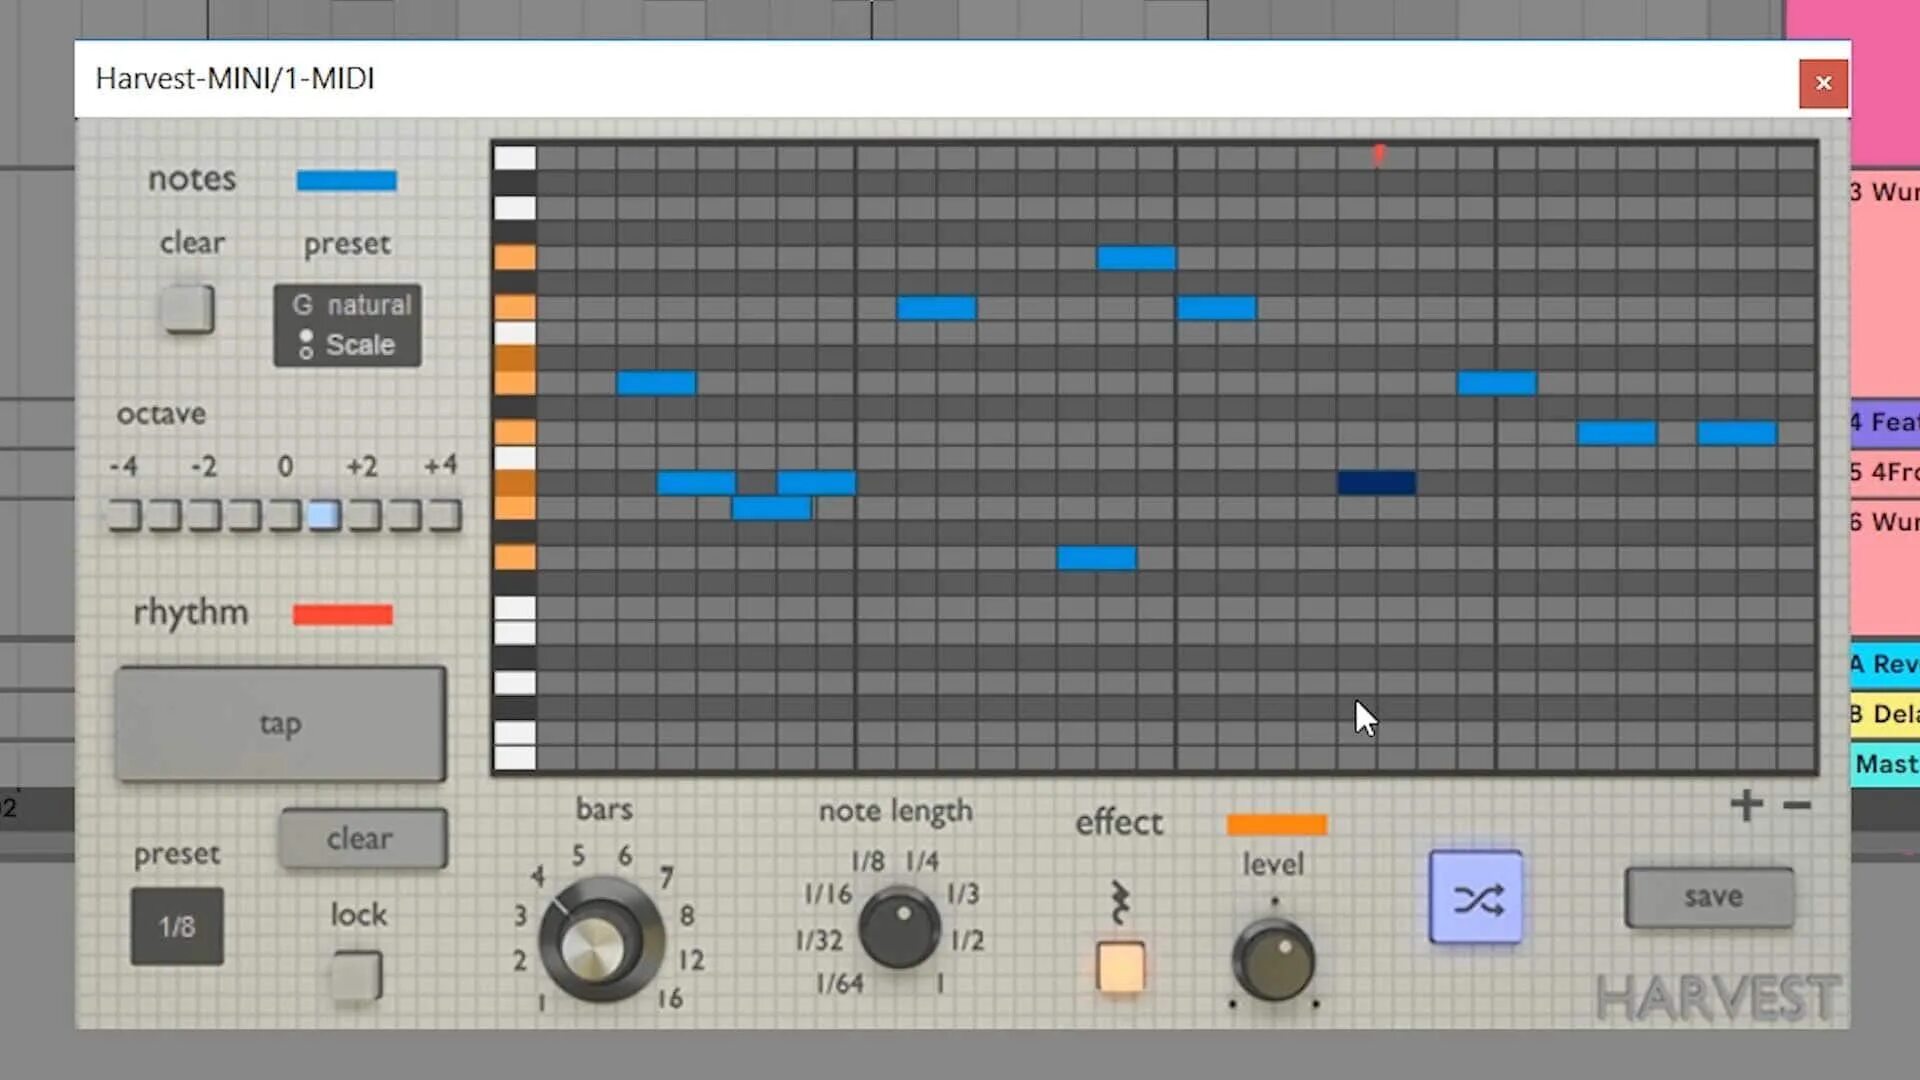
Task: Open the G natural Scale preset menu
Action: pos(347,325)
